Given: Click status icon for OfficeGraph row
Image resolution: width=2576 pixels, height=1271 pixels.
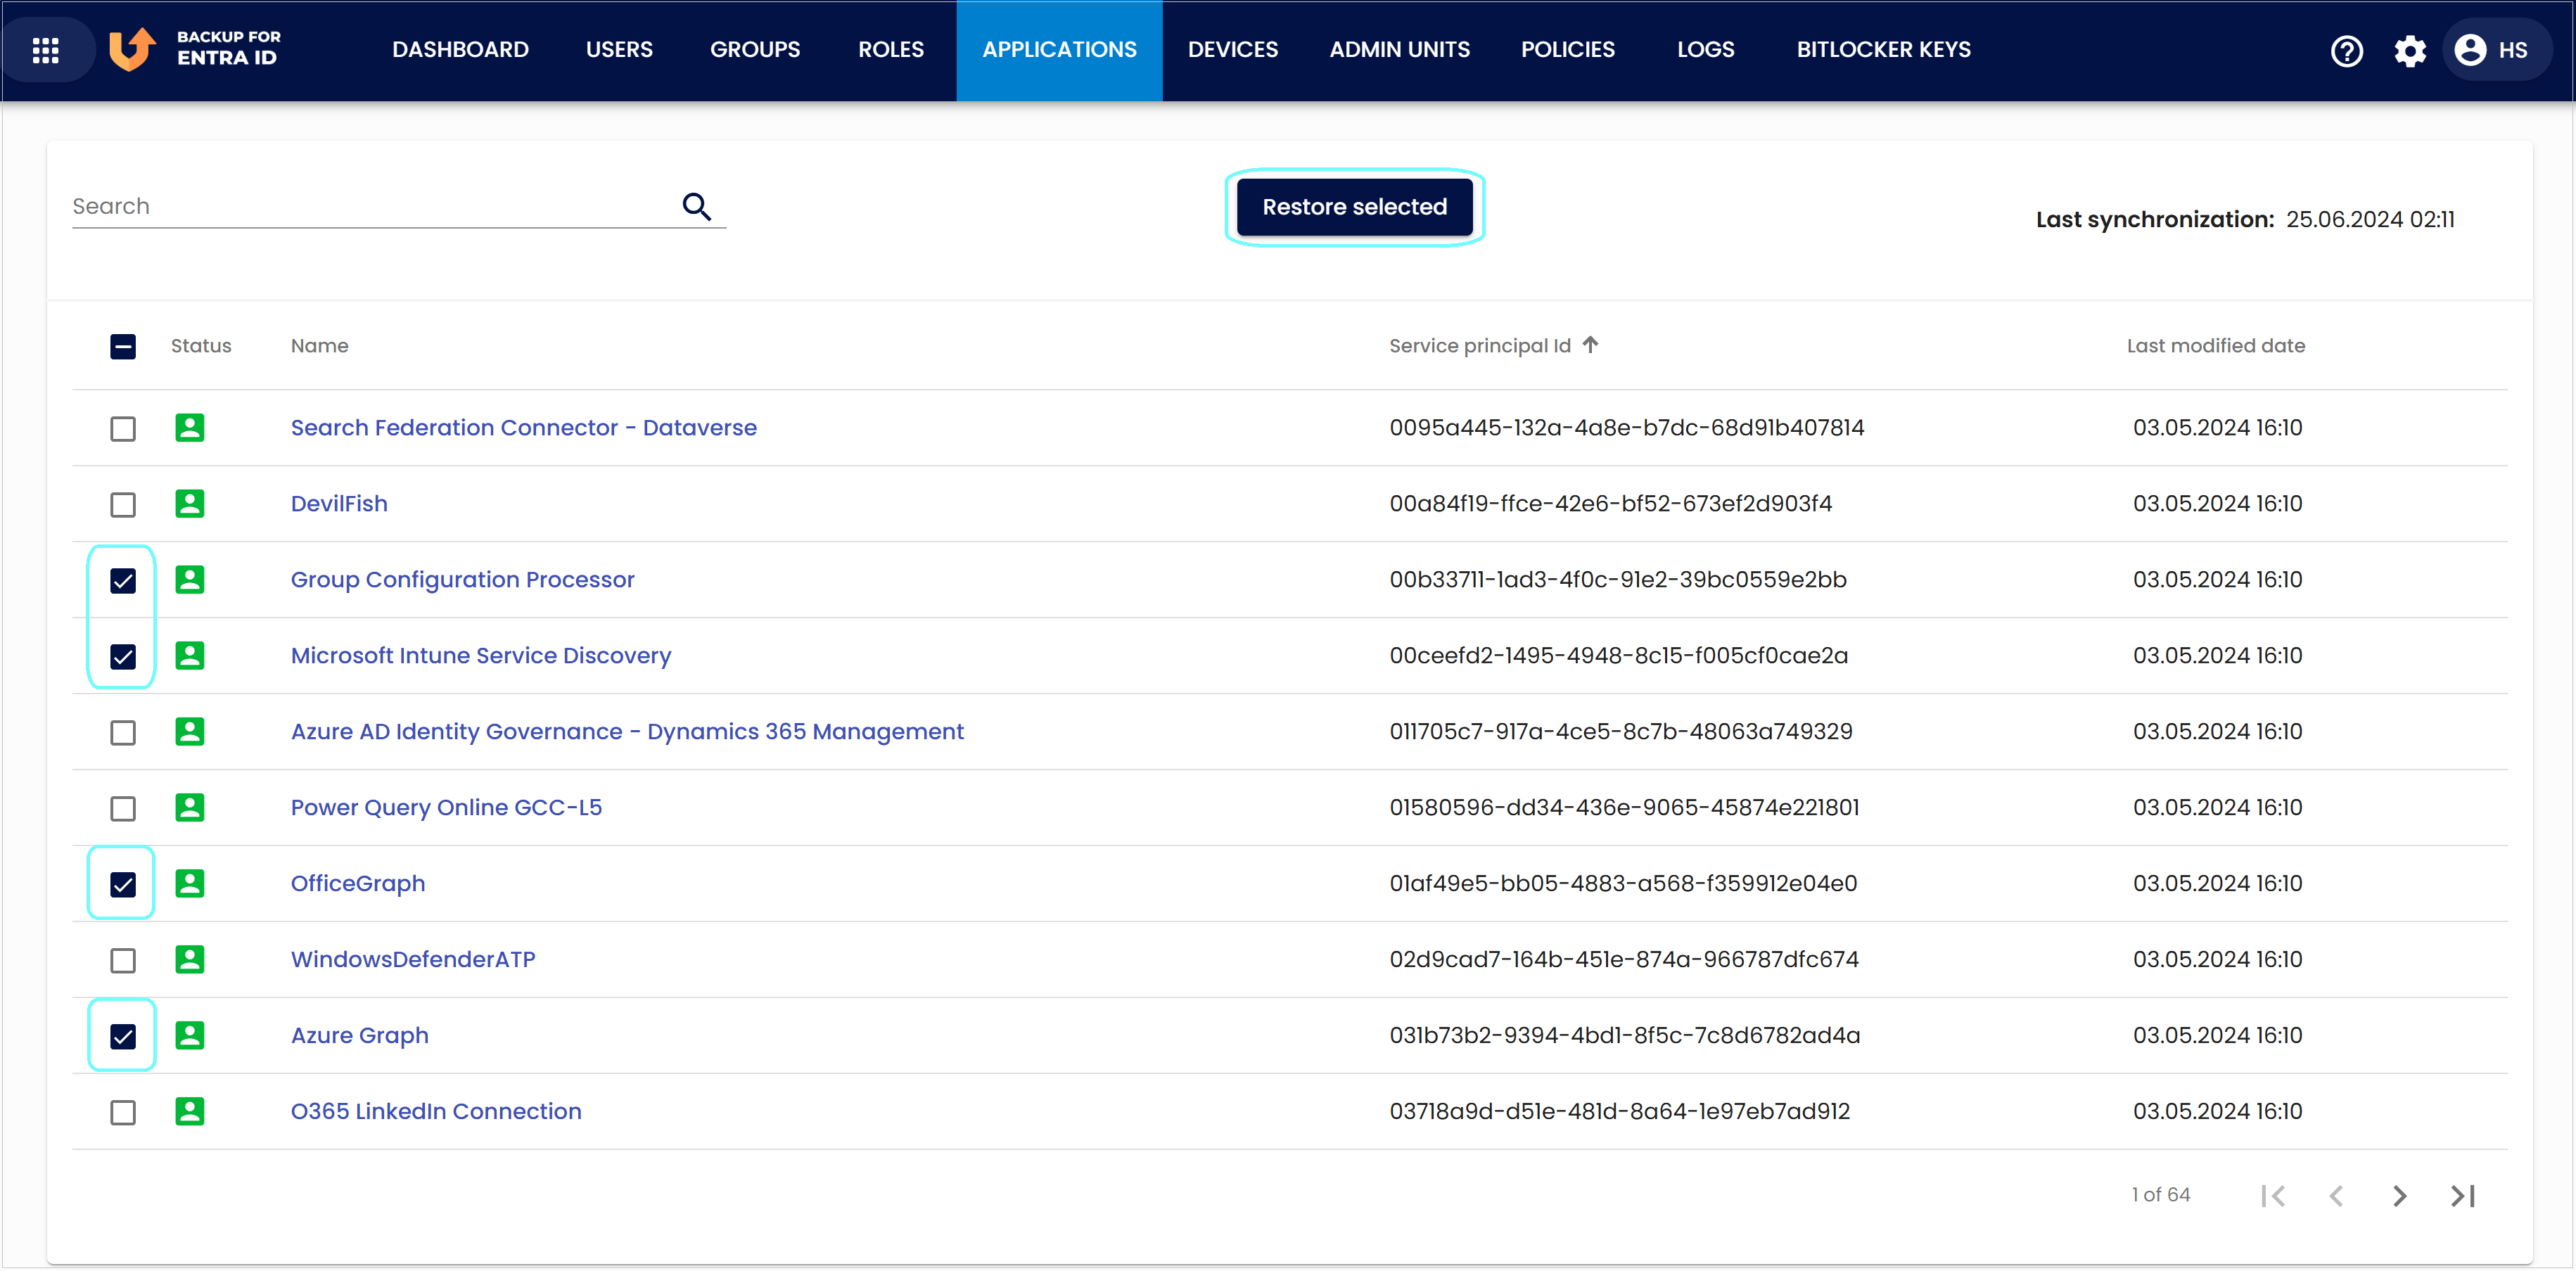Looking at the screenshot, I should (x=190, y=884).
